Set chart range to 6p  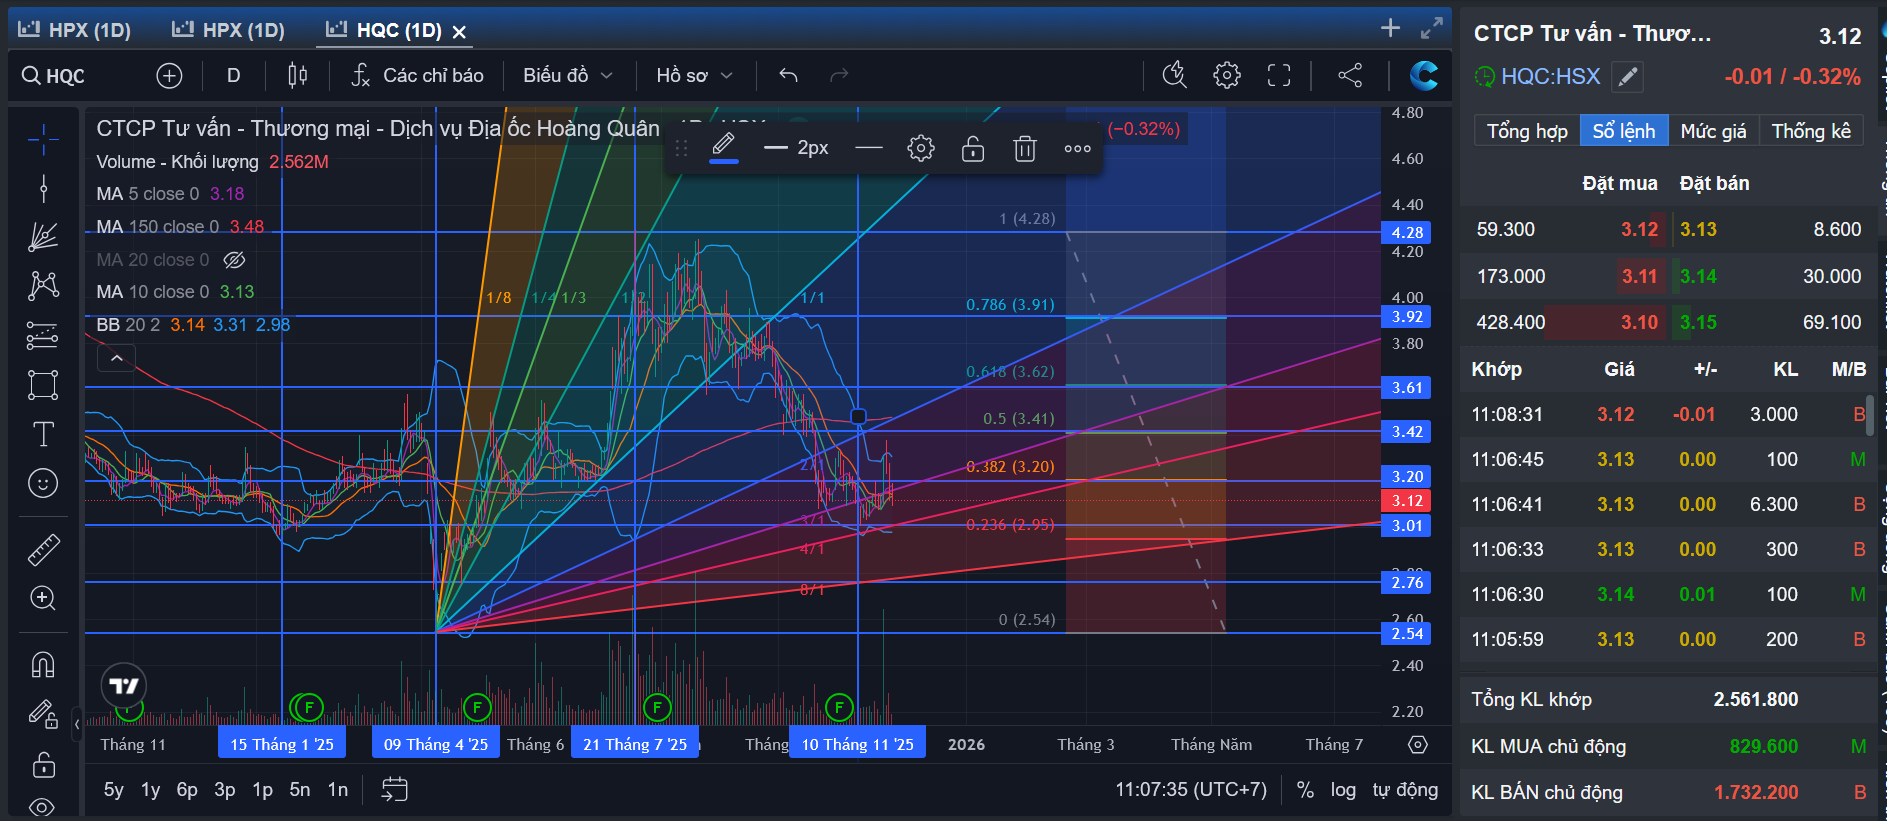(187, 790)
